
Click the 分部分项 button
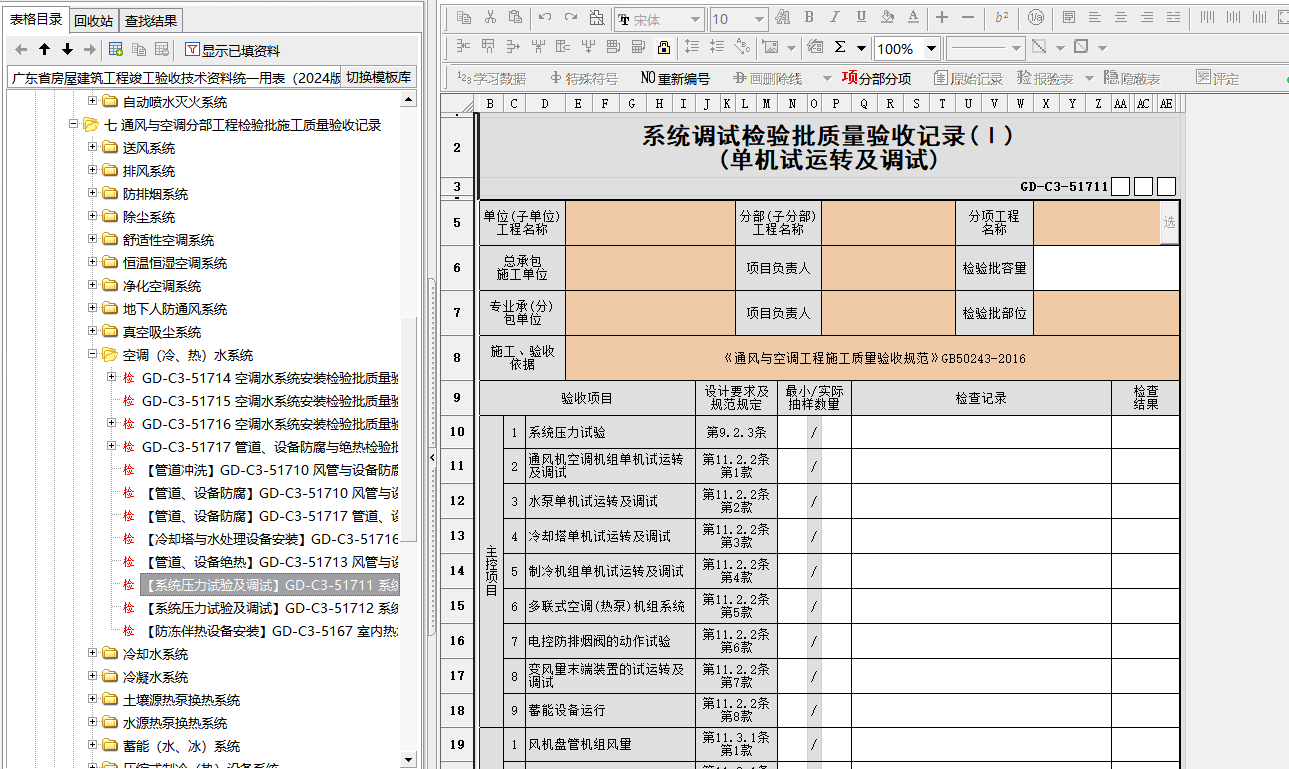coord(876,78)
